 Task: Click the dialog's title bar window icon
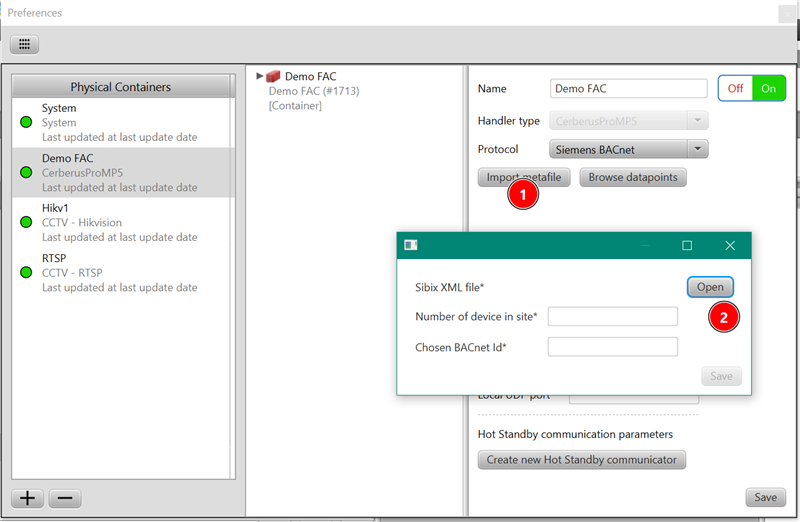(410, 245)
